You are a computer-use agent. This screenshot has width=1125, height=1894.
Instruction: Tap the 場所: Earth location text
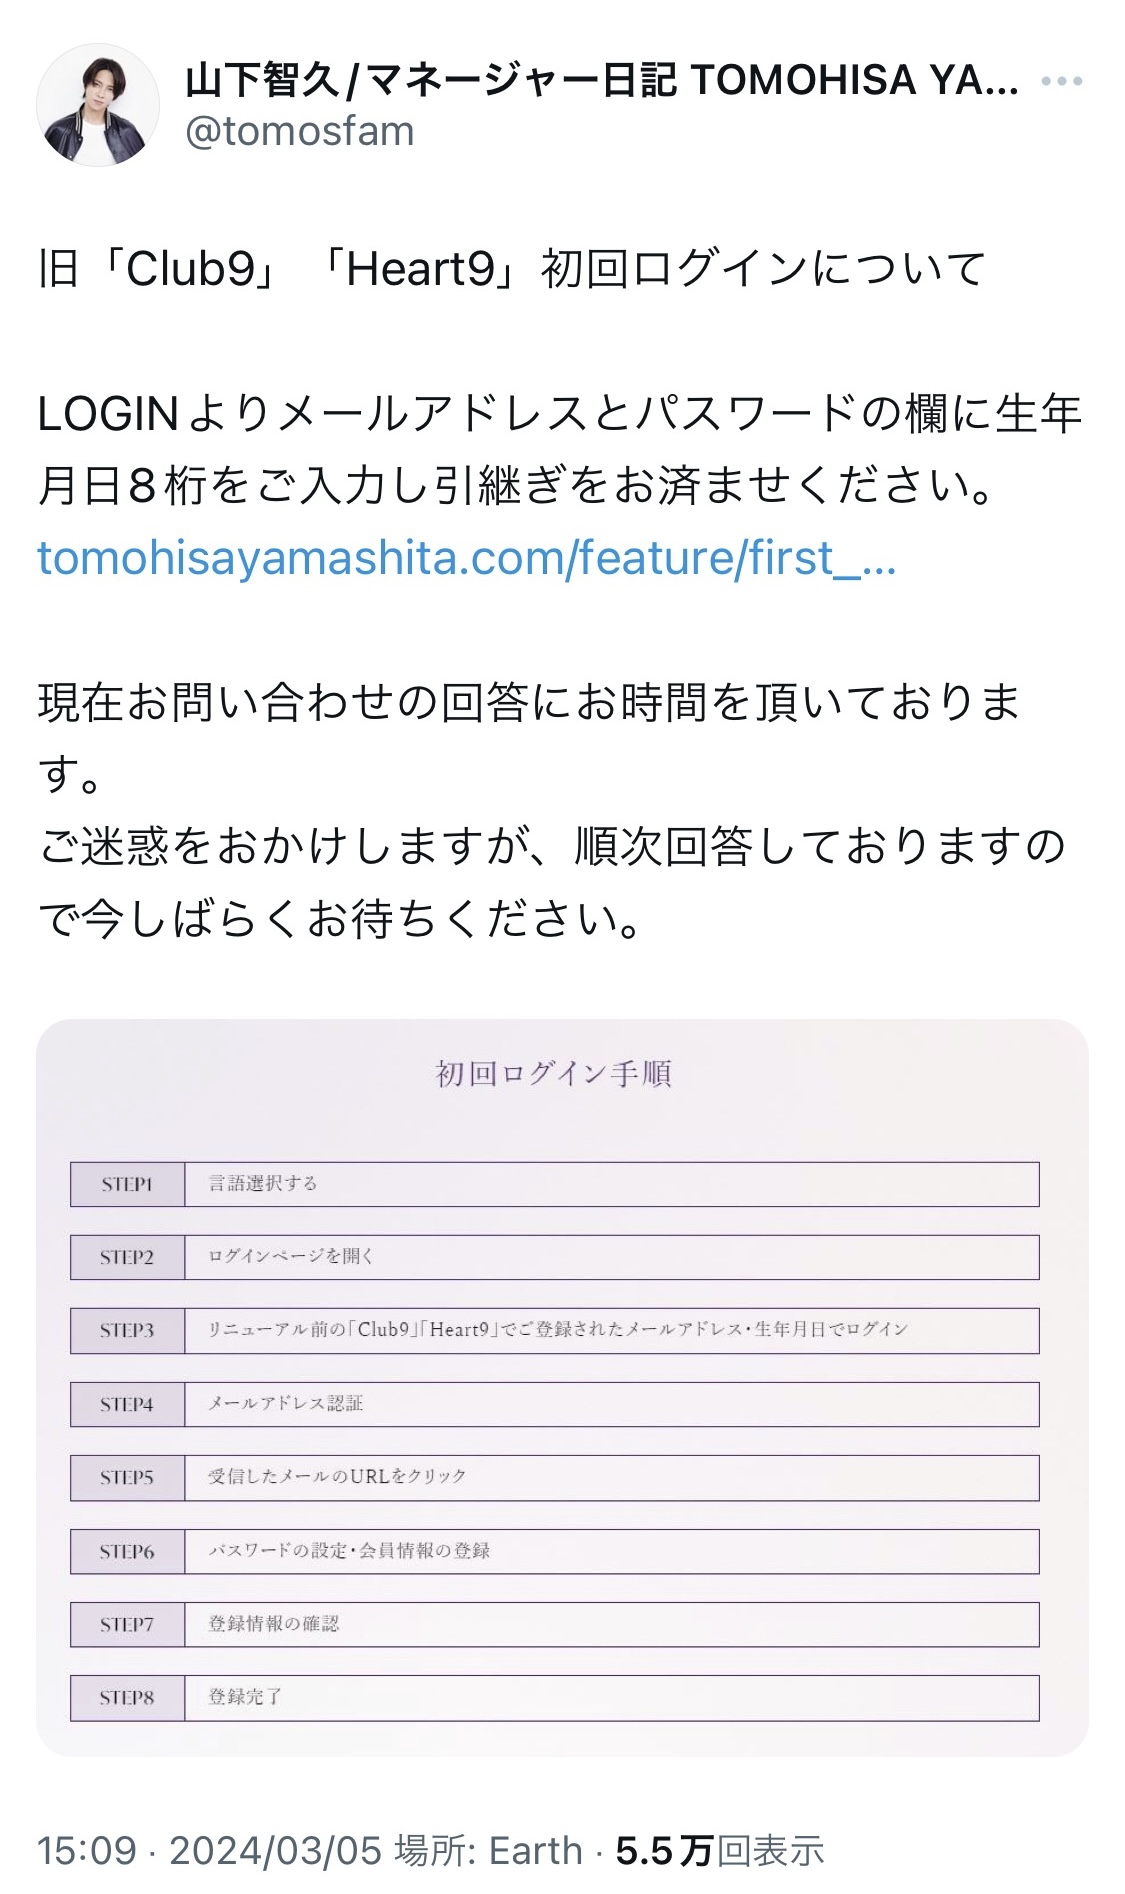[x=489, y=1851]
